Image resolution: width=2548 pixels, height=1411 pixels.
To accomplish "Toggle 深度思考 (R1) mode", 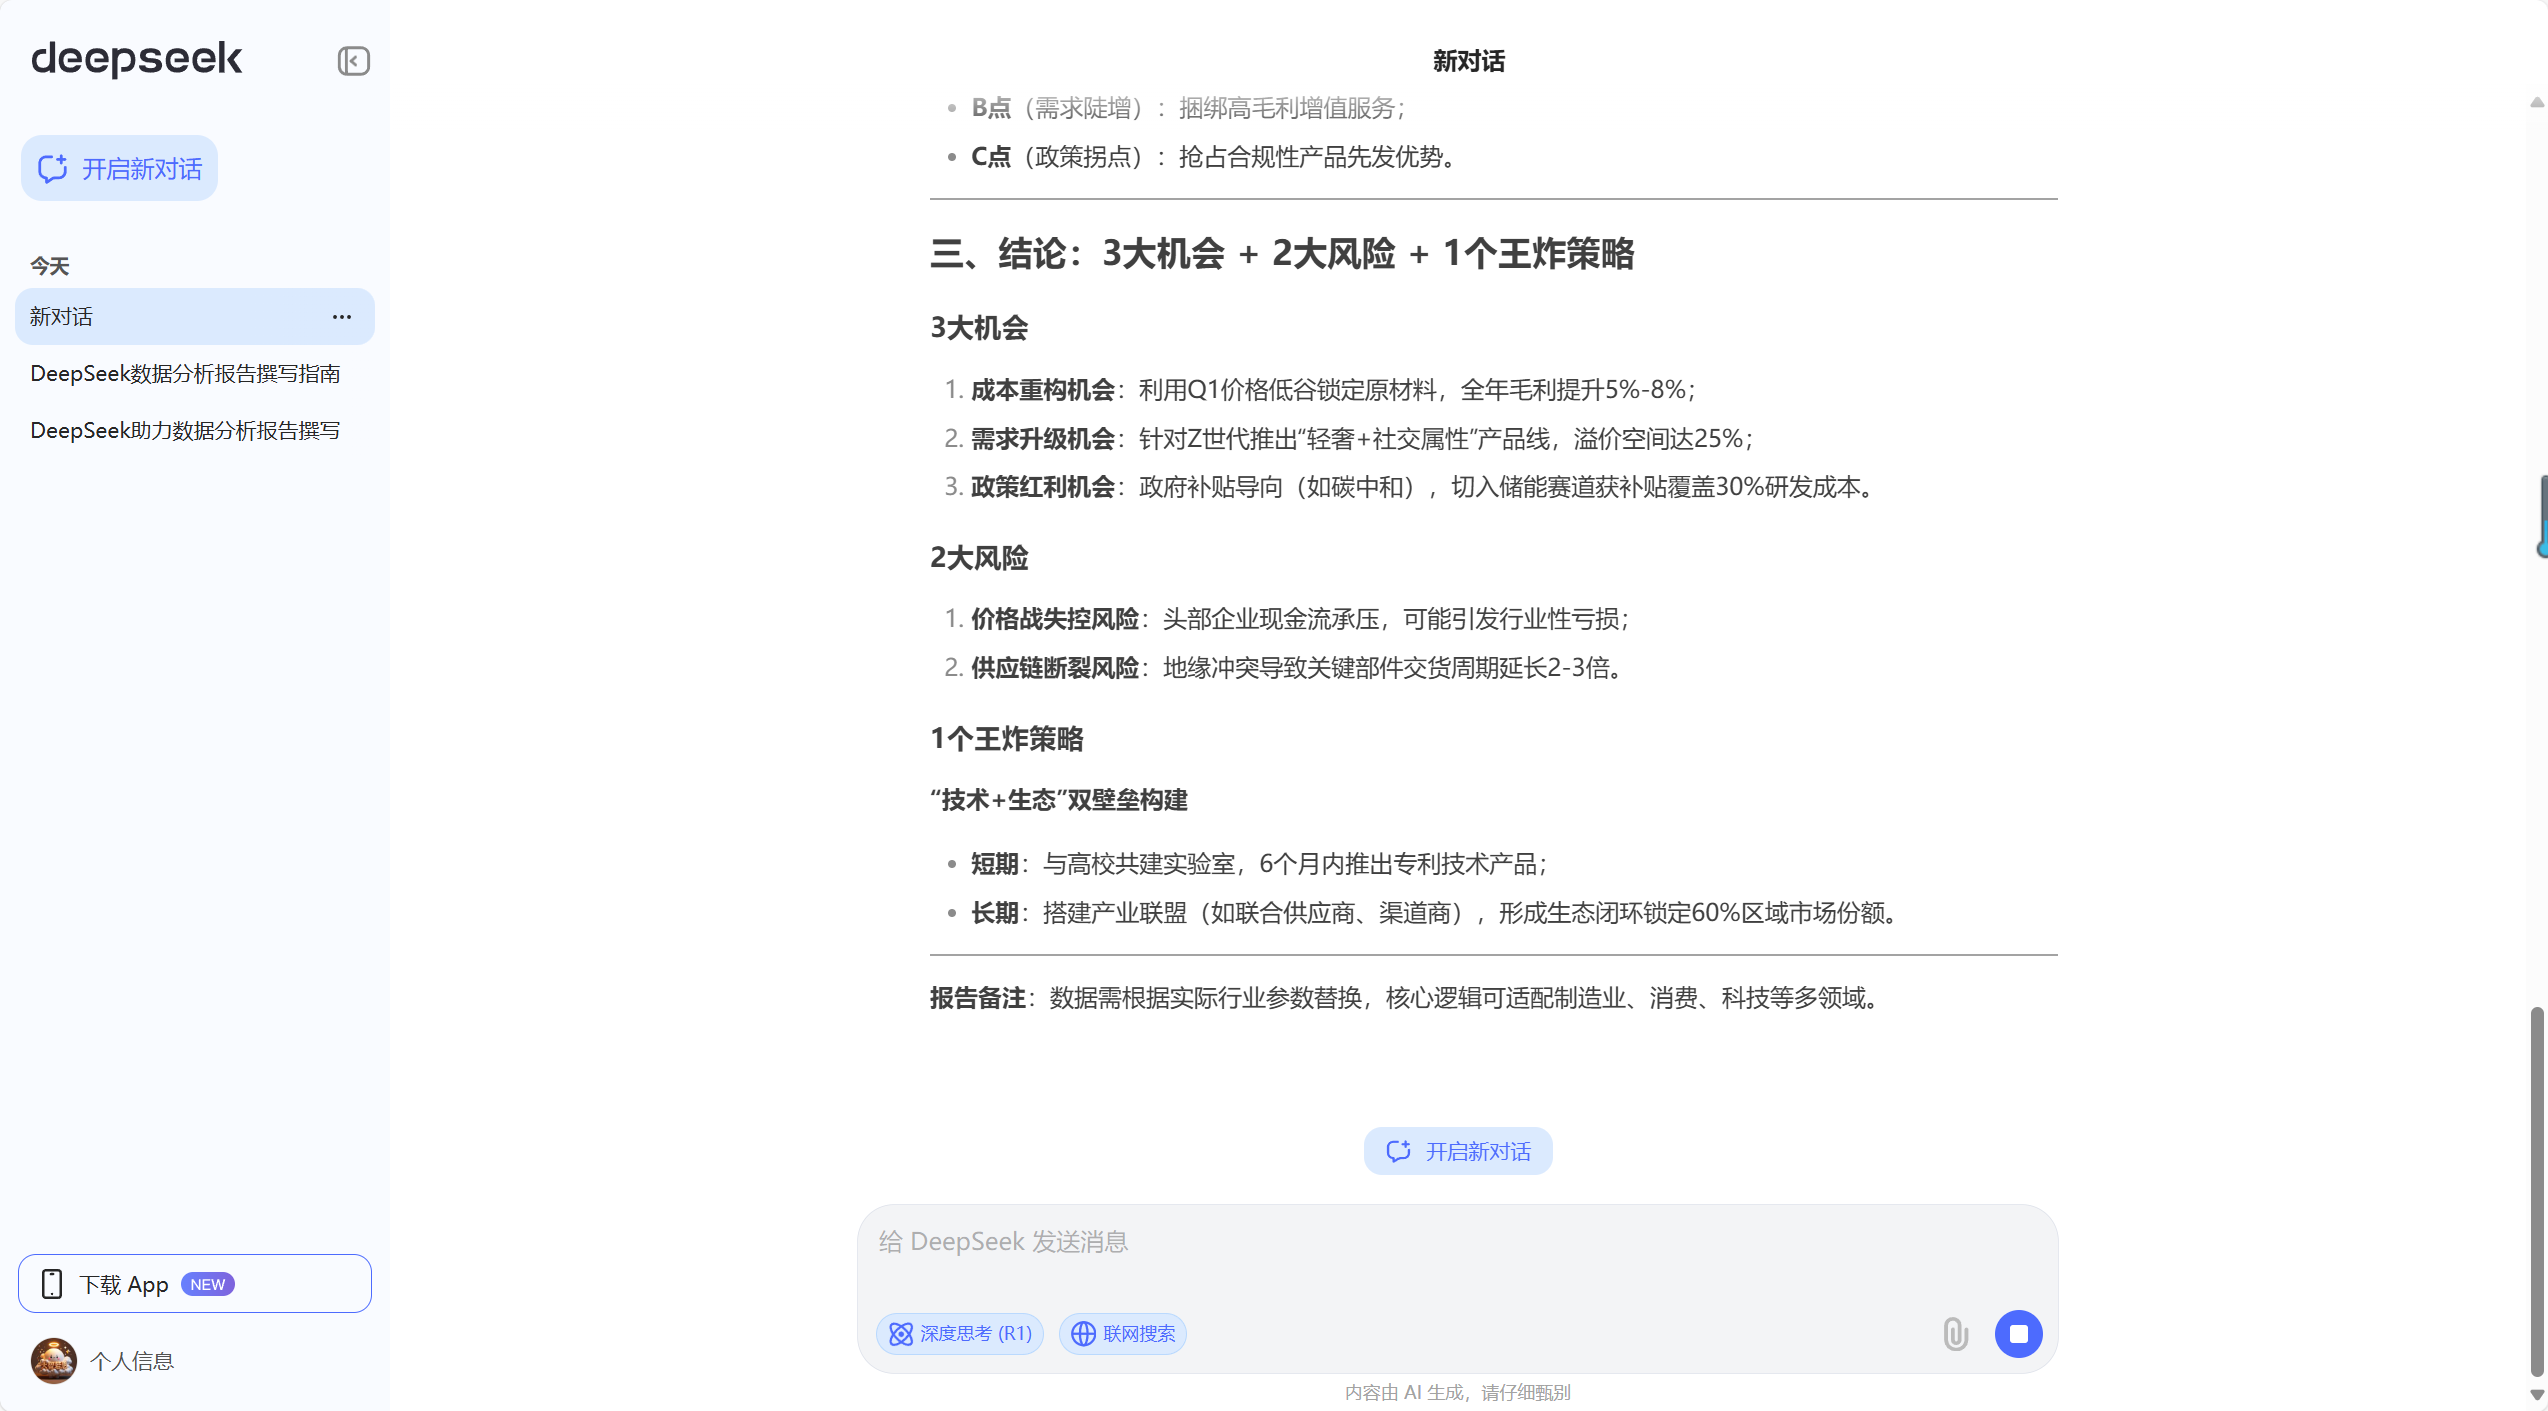I will coord(960,1333).
